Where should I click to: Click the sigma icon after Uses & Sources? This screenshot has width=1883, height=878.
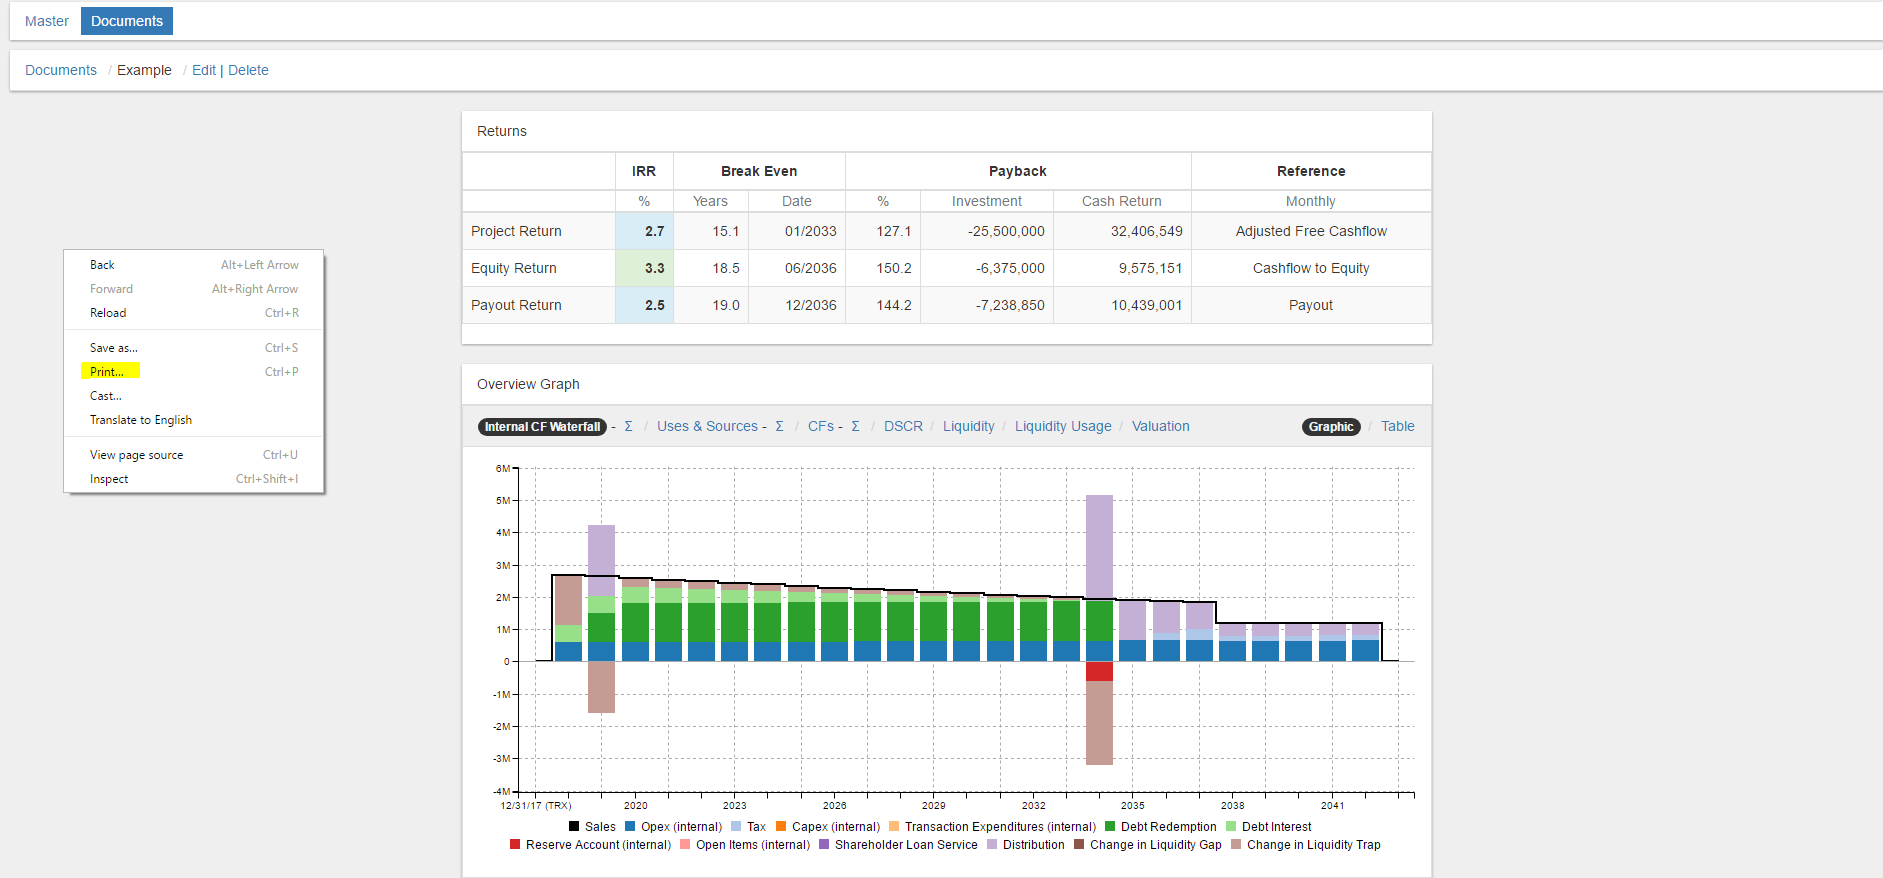[x=779, y=426]
